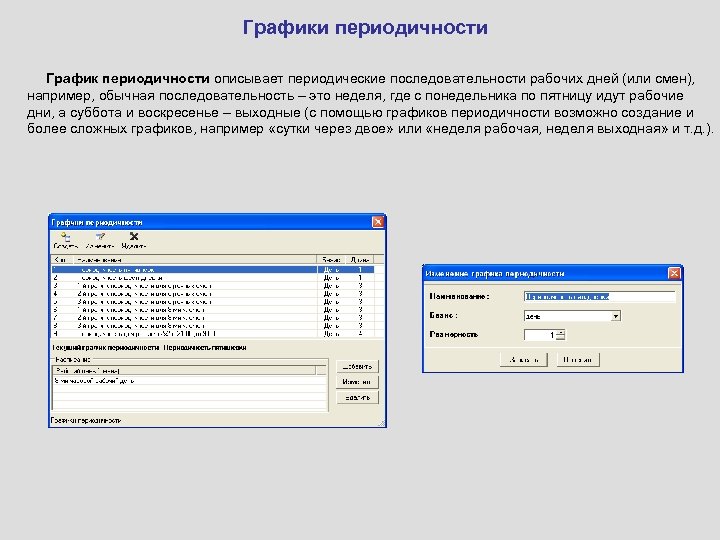The height and width of the screenshot is (540, 720).
Task: Increase Размерность with the spinner up arrow
Action: [x=561, y=332]
